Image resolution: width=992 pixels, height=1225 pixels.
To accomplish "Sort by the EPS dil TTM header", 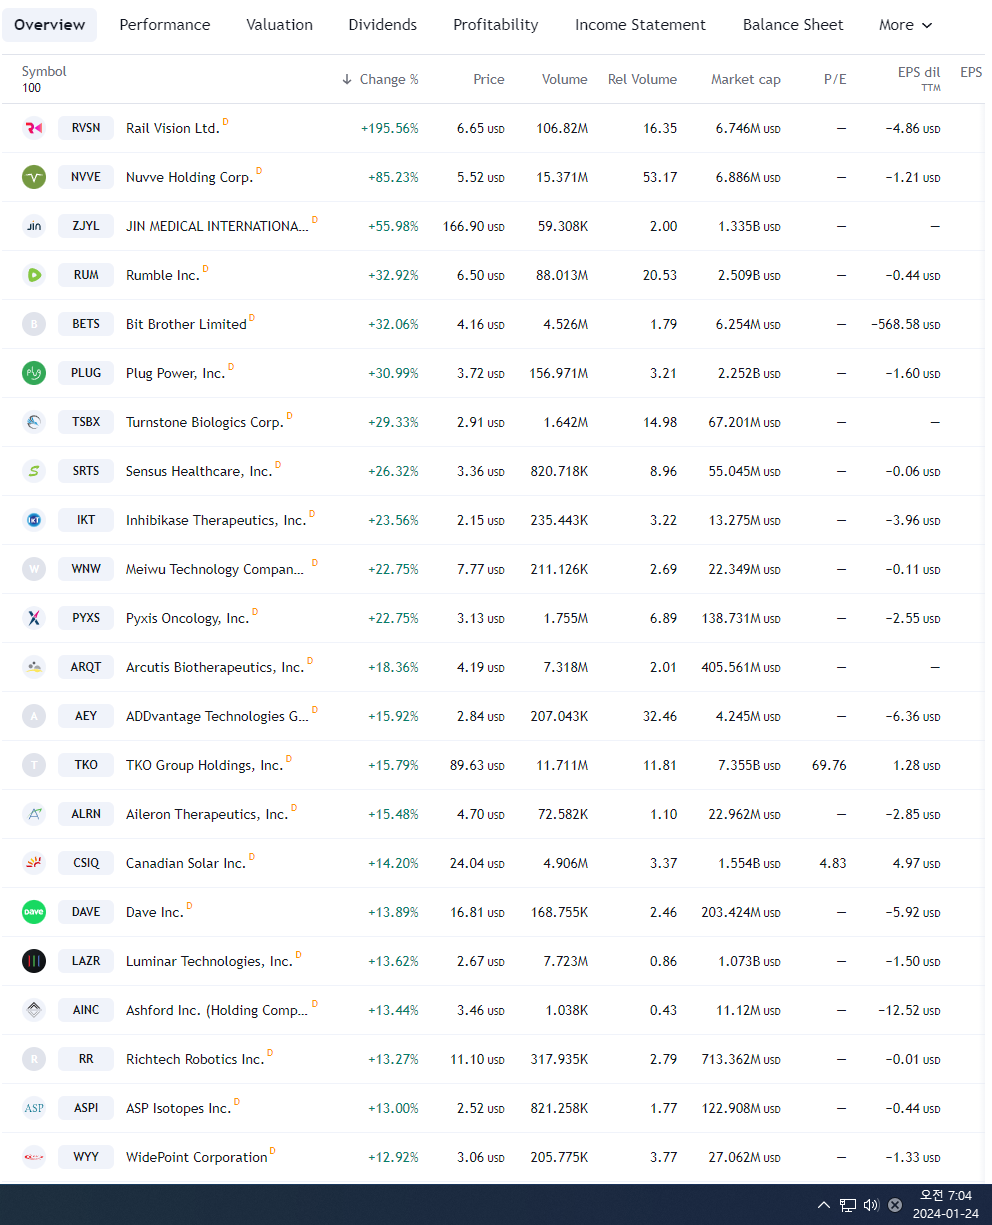I will point(919,79).
